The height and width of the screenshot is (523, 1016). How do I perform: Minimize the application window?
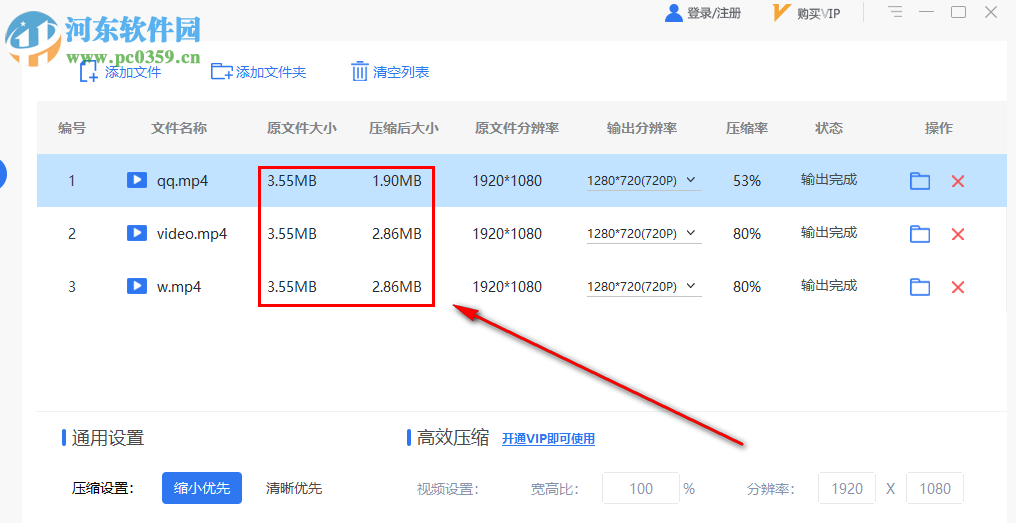click(x=927, y=12)
